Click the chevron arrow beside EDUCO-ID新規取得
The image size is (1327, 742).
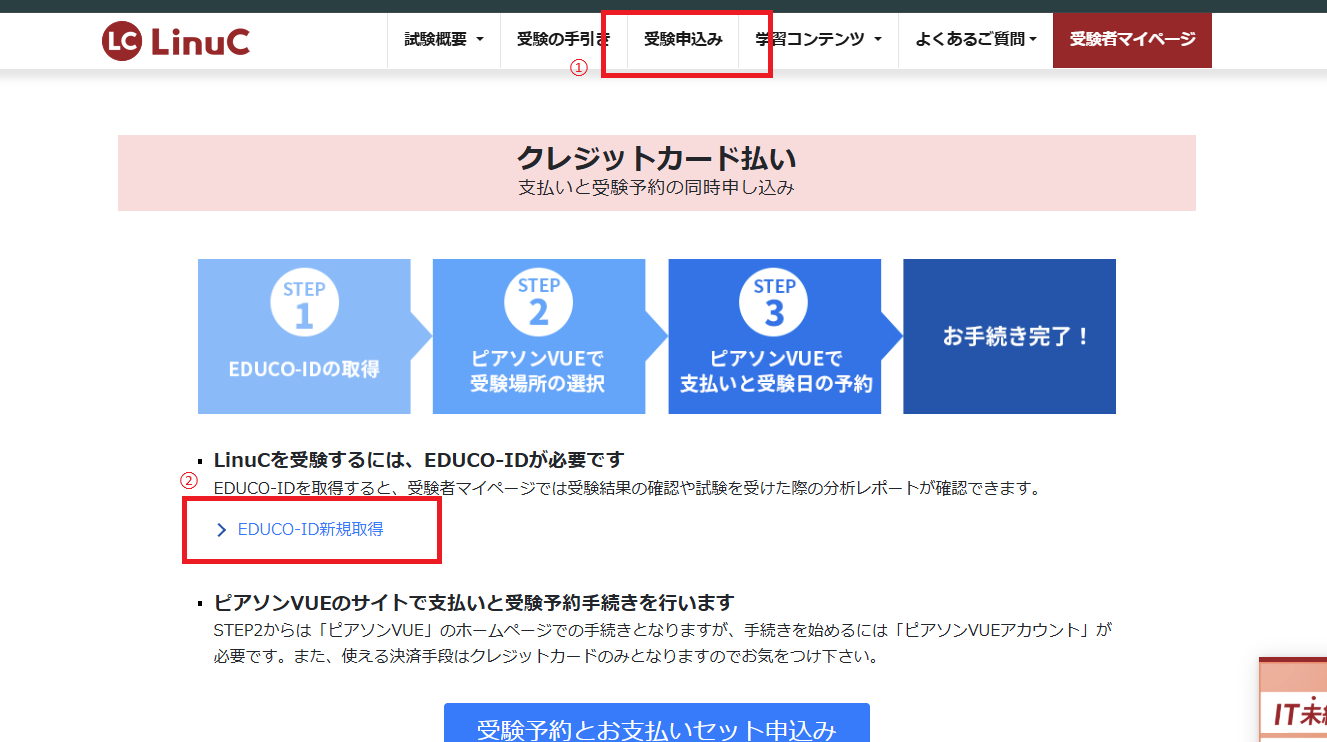[x=221, y=530]
